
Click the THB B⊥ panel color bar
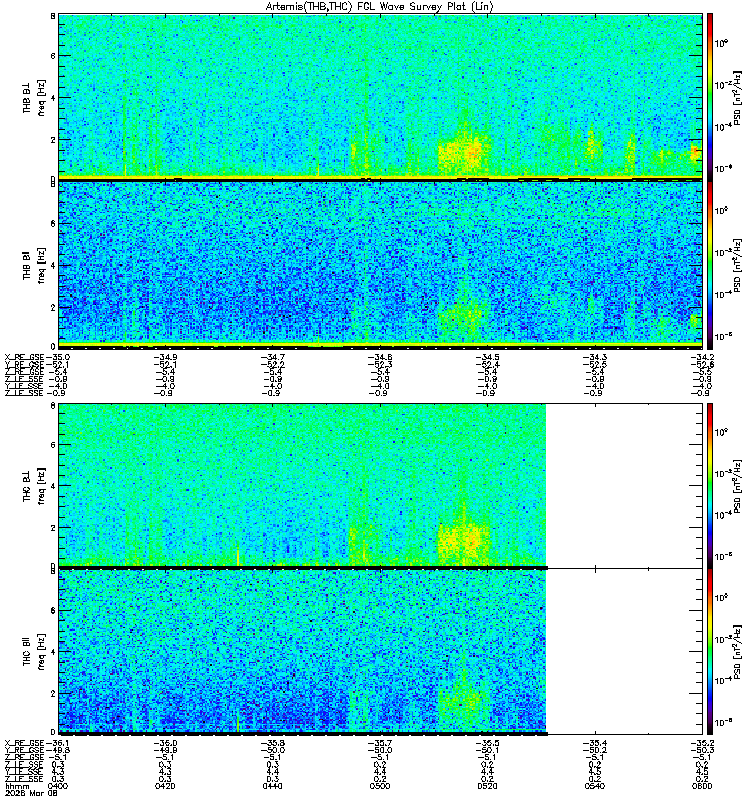710,97
